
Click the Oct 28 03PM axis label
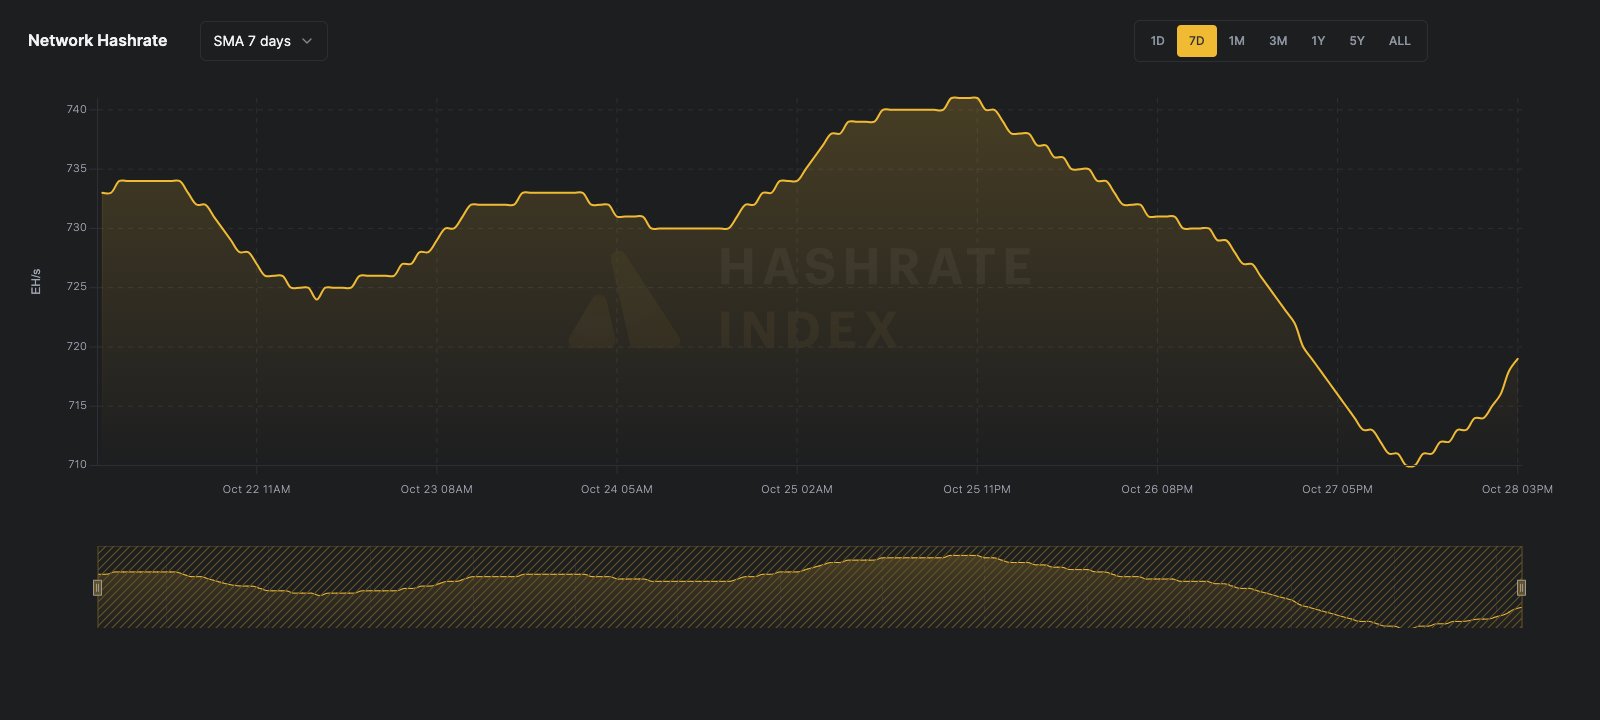pos(1517,489)
